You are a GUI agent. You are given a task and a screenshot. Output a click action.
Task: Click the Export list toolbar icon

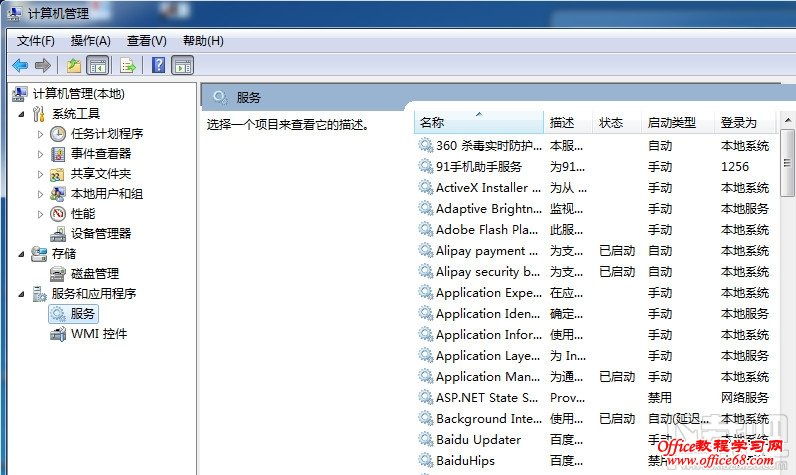[128, 65]
